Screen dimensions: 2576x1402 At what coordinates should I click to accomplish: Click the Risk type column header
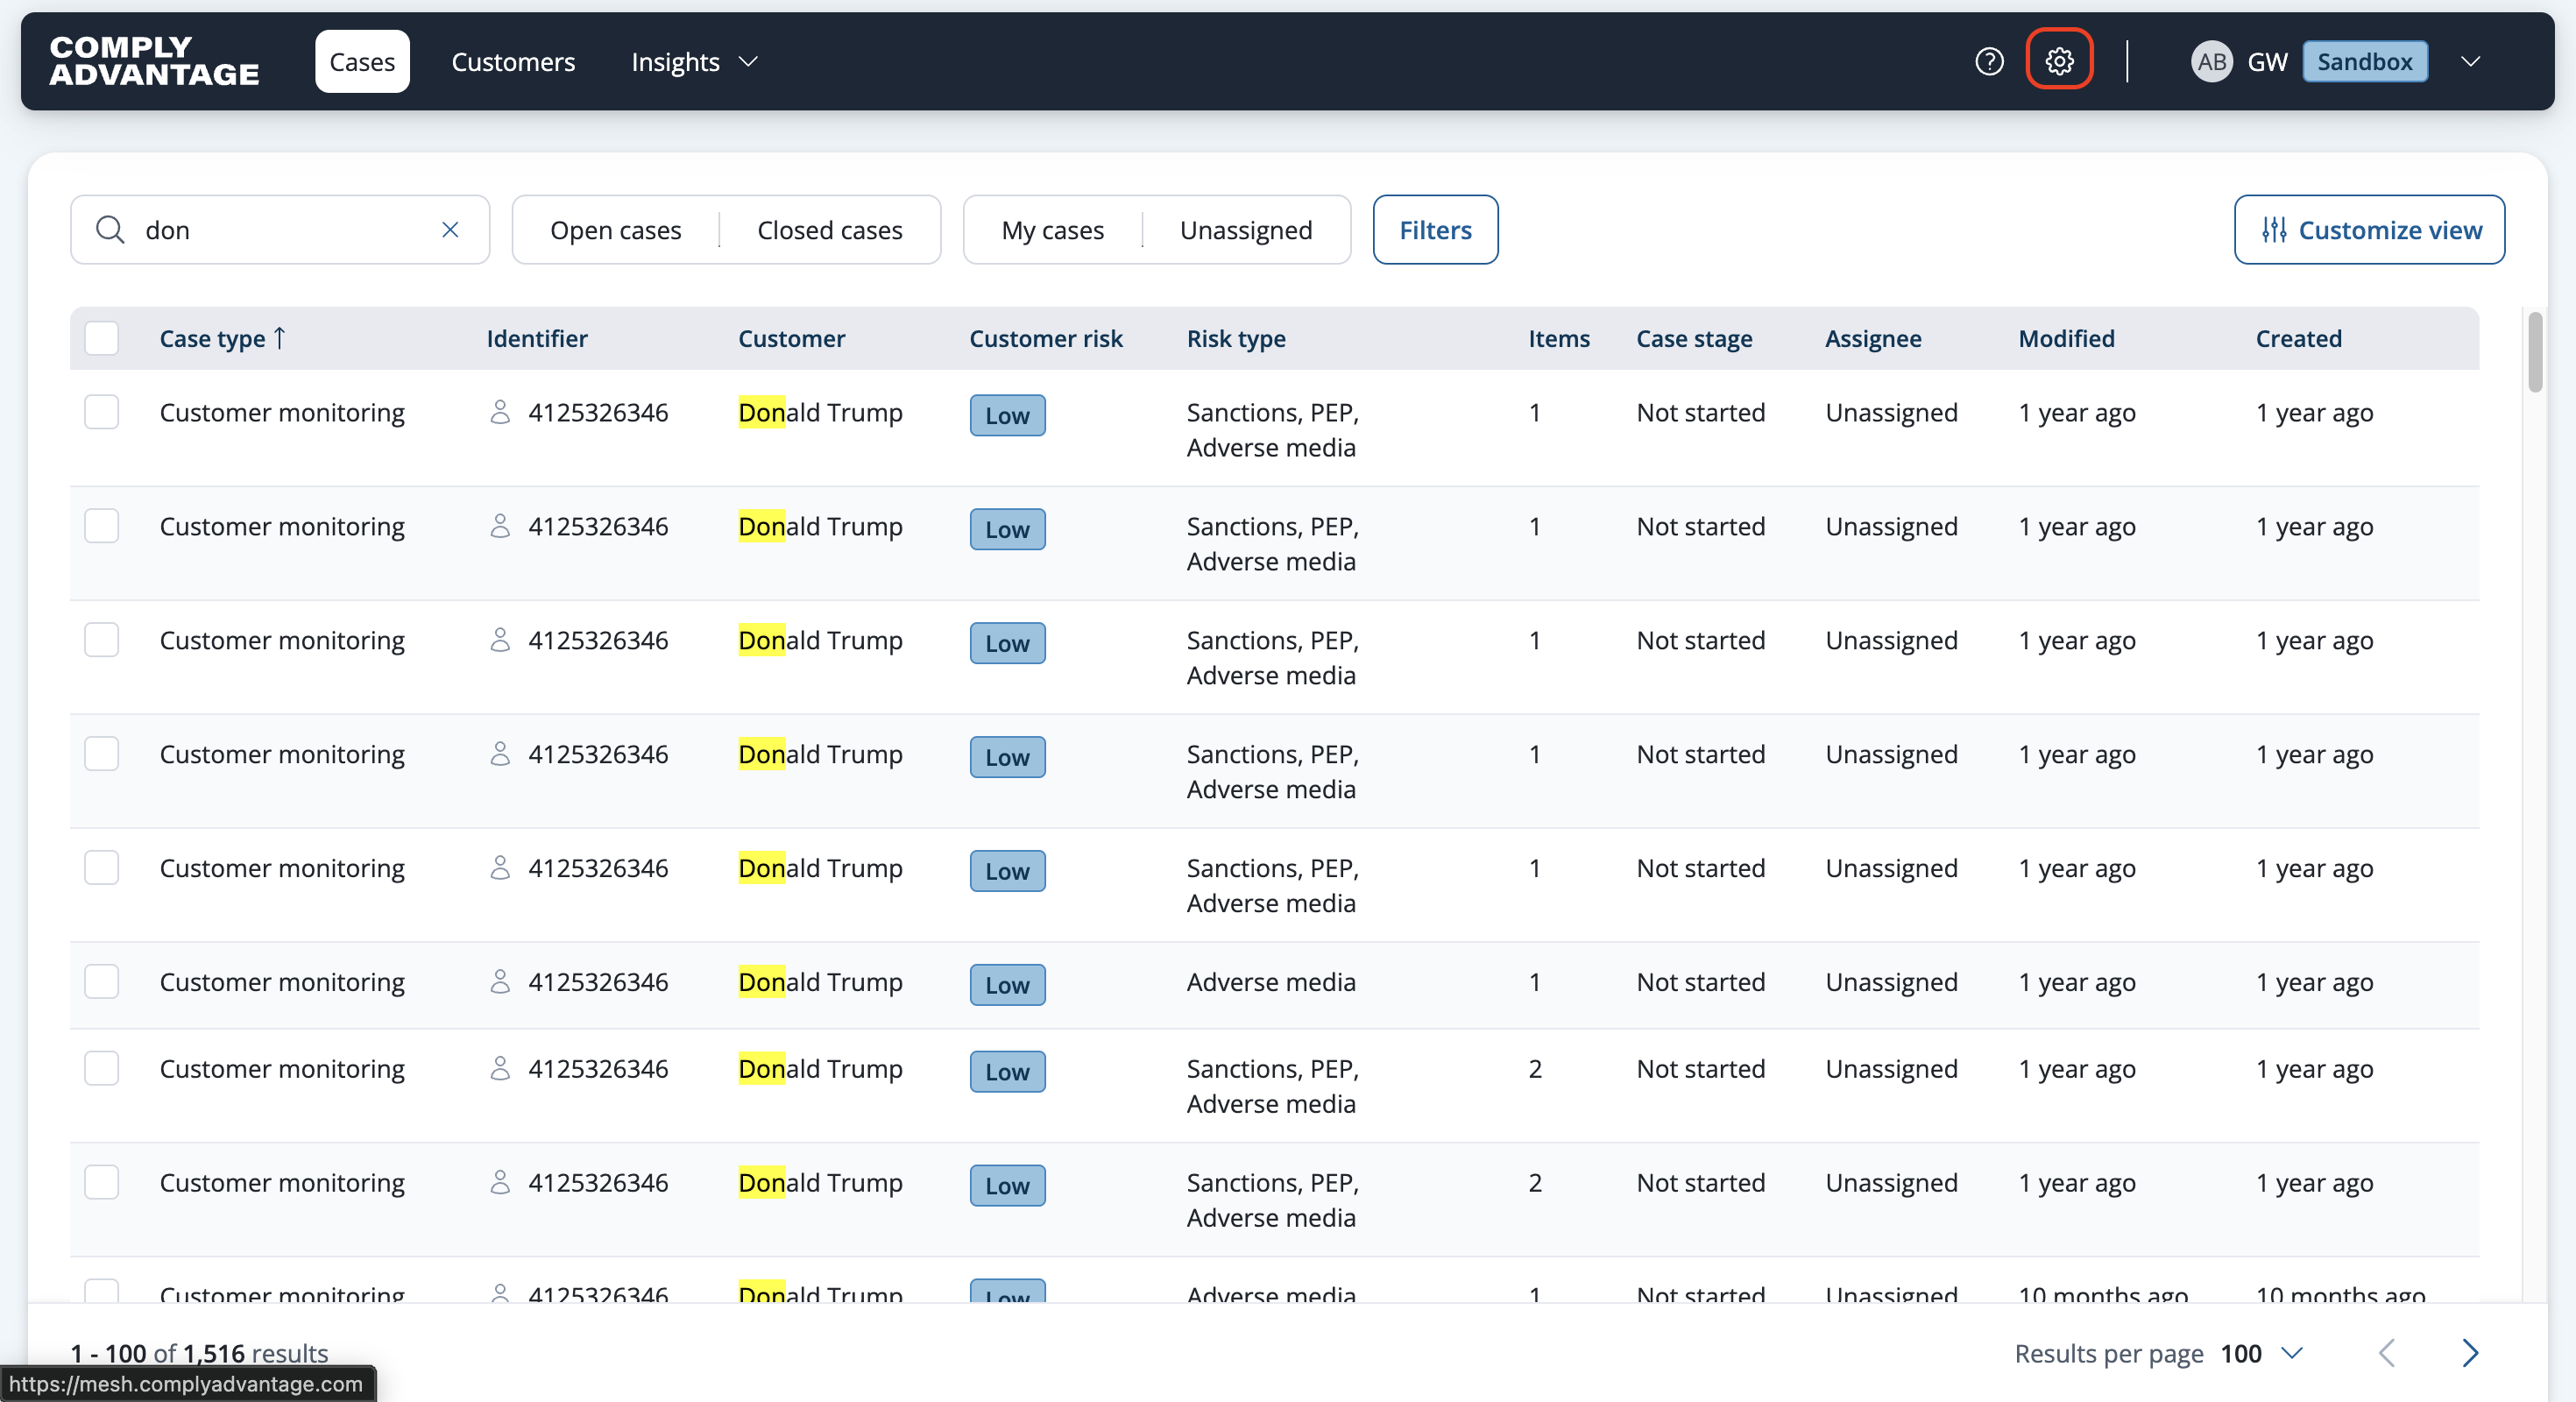click(x=1236, y=339)
